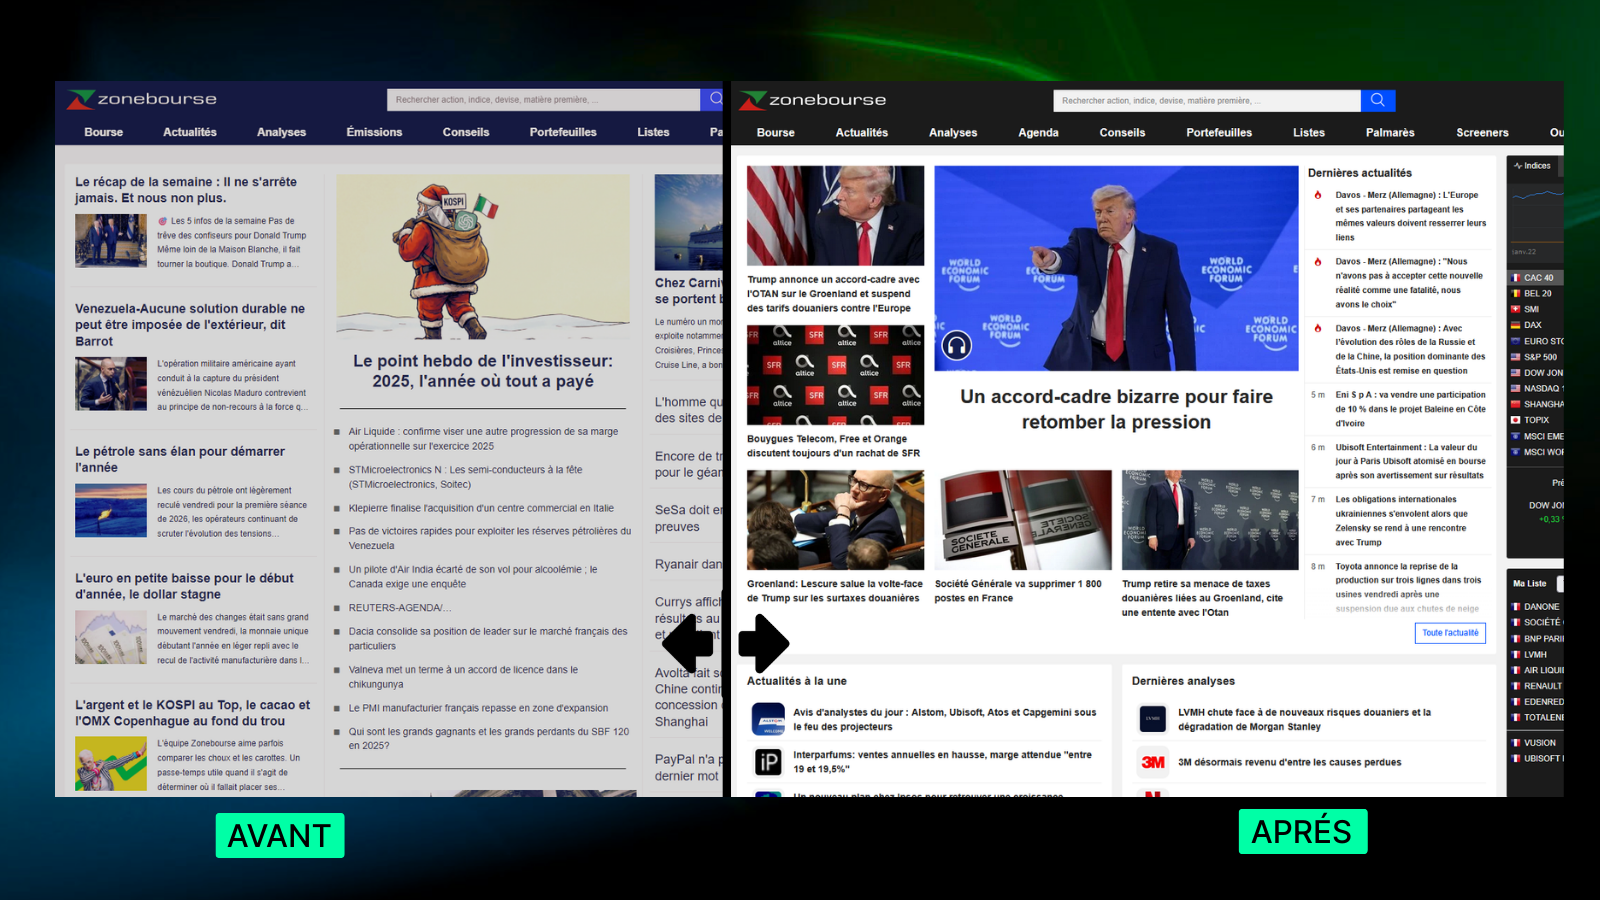Open headline Le récap de la semaine
This screenshot has width=1600, height=900.
186,190
